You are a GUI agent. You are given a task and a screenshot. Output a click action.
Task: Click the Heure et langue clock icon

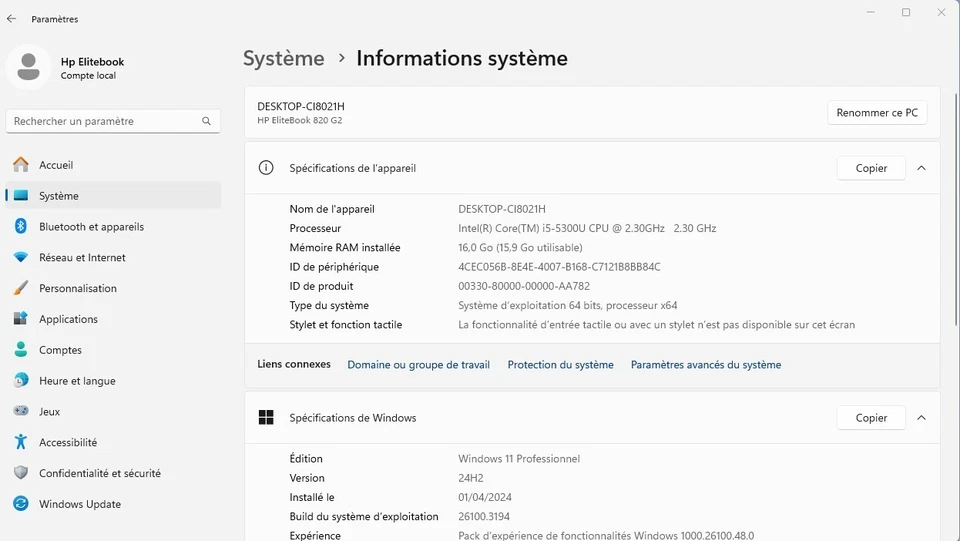[x=21, y=380]
